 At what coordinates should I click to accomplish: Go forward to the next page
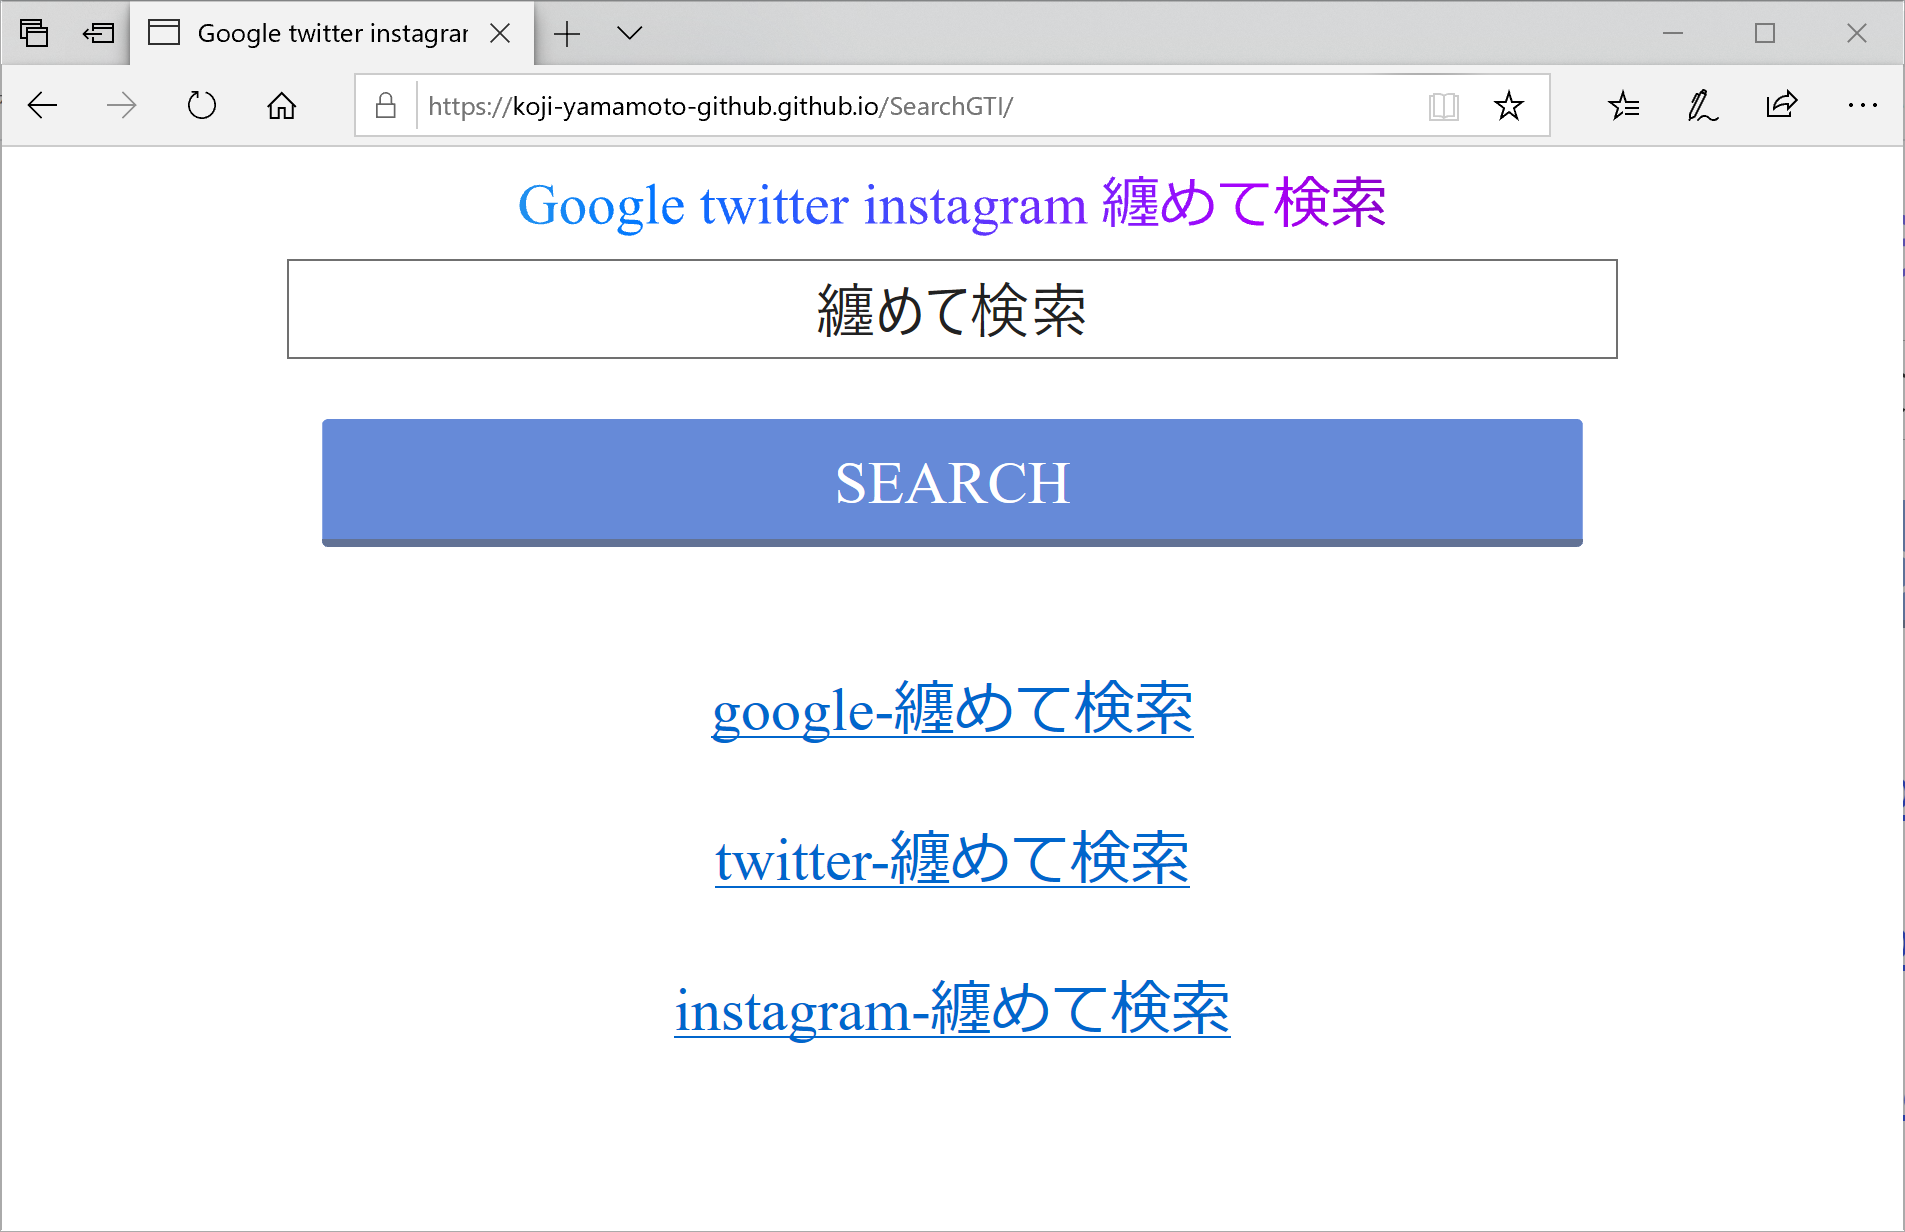tap(122, 105)
